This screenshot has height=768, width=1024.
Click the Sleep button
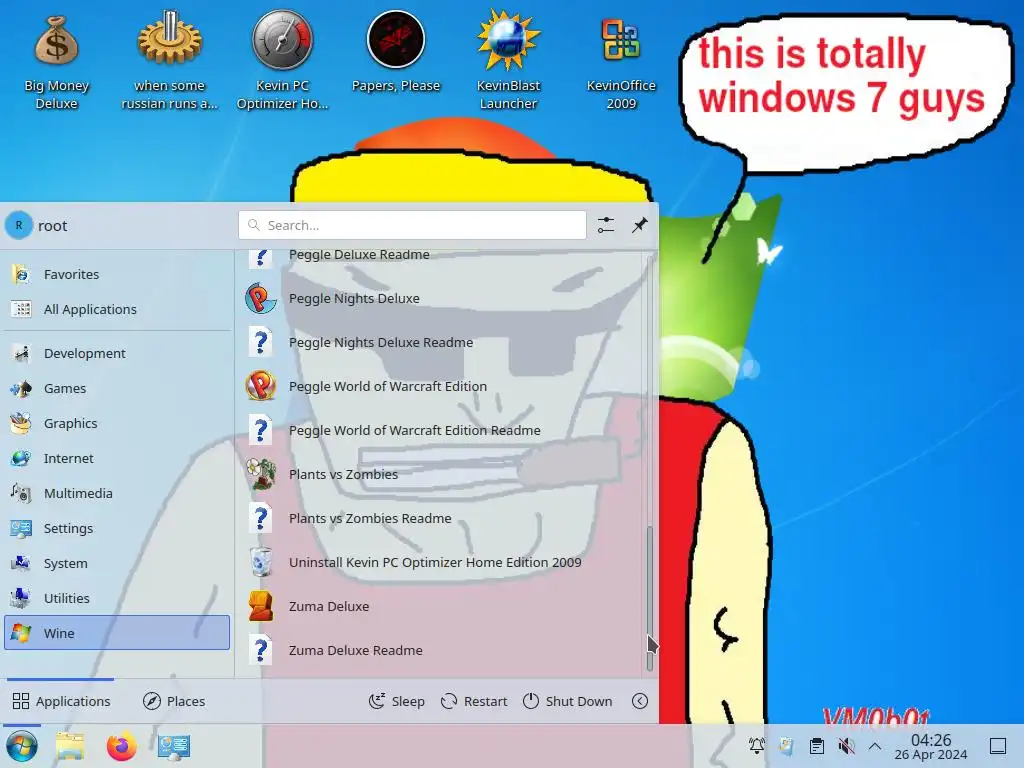[396, 701]
